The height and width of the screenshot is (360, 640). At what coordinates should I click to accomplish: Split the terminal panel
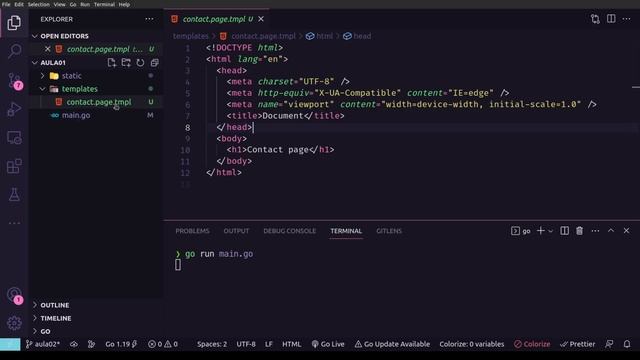564,231
